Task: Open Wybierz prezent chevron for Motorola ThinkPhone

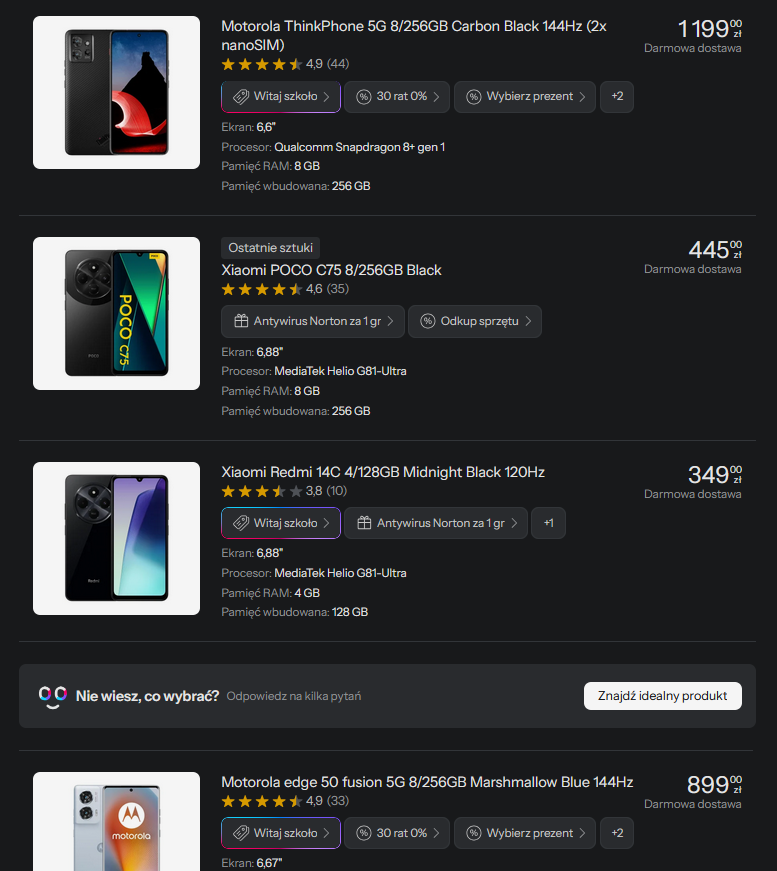Action: pyautogui.click(x=582, y=97)
